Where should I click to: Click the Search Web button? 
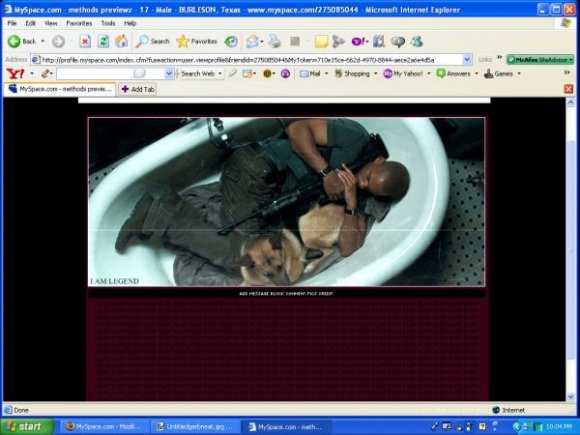(197, 74)
